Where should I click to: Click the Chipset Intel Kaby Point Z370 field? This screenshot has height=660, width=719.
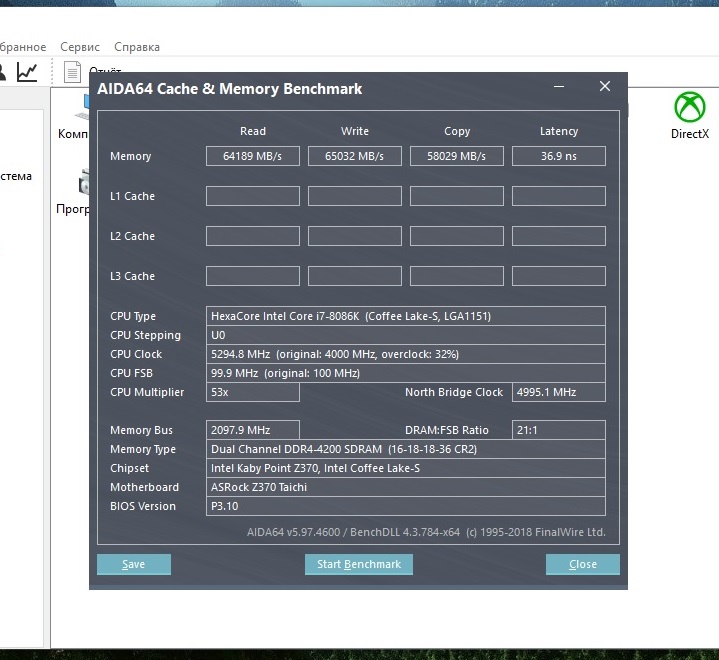tap(406, 468)
